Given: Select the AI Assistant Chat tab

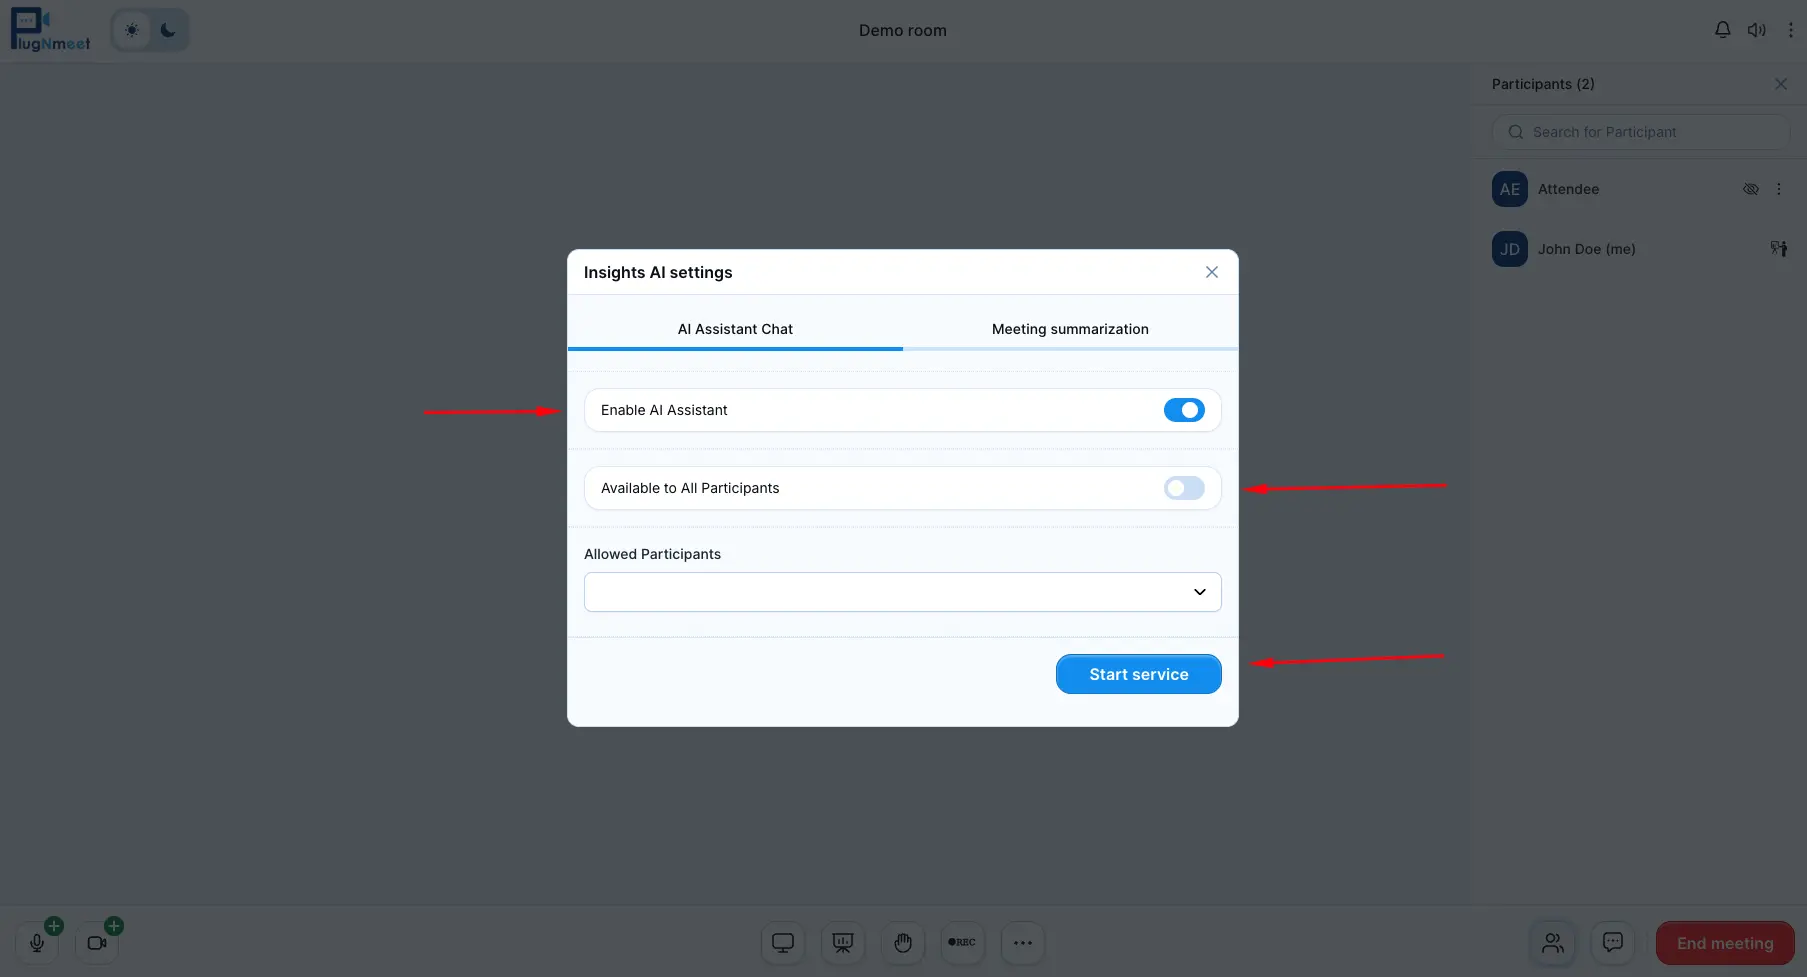Looking at the screenshot, I should coord(735,329).
